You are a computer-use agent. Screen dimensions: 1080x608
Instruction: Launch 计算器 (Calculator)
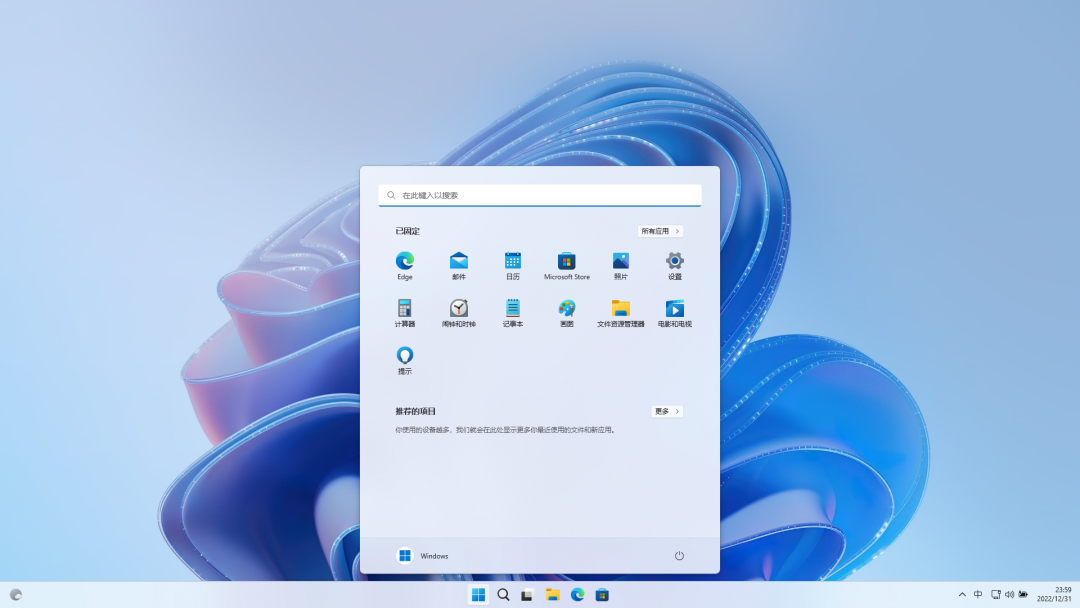[x=404, y=312]
